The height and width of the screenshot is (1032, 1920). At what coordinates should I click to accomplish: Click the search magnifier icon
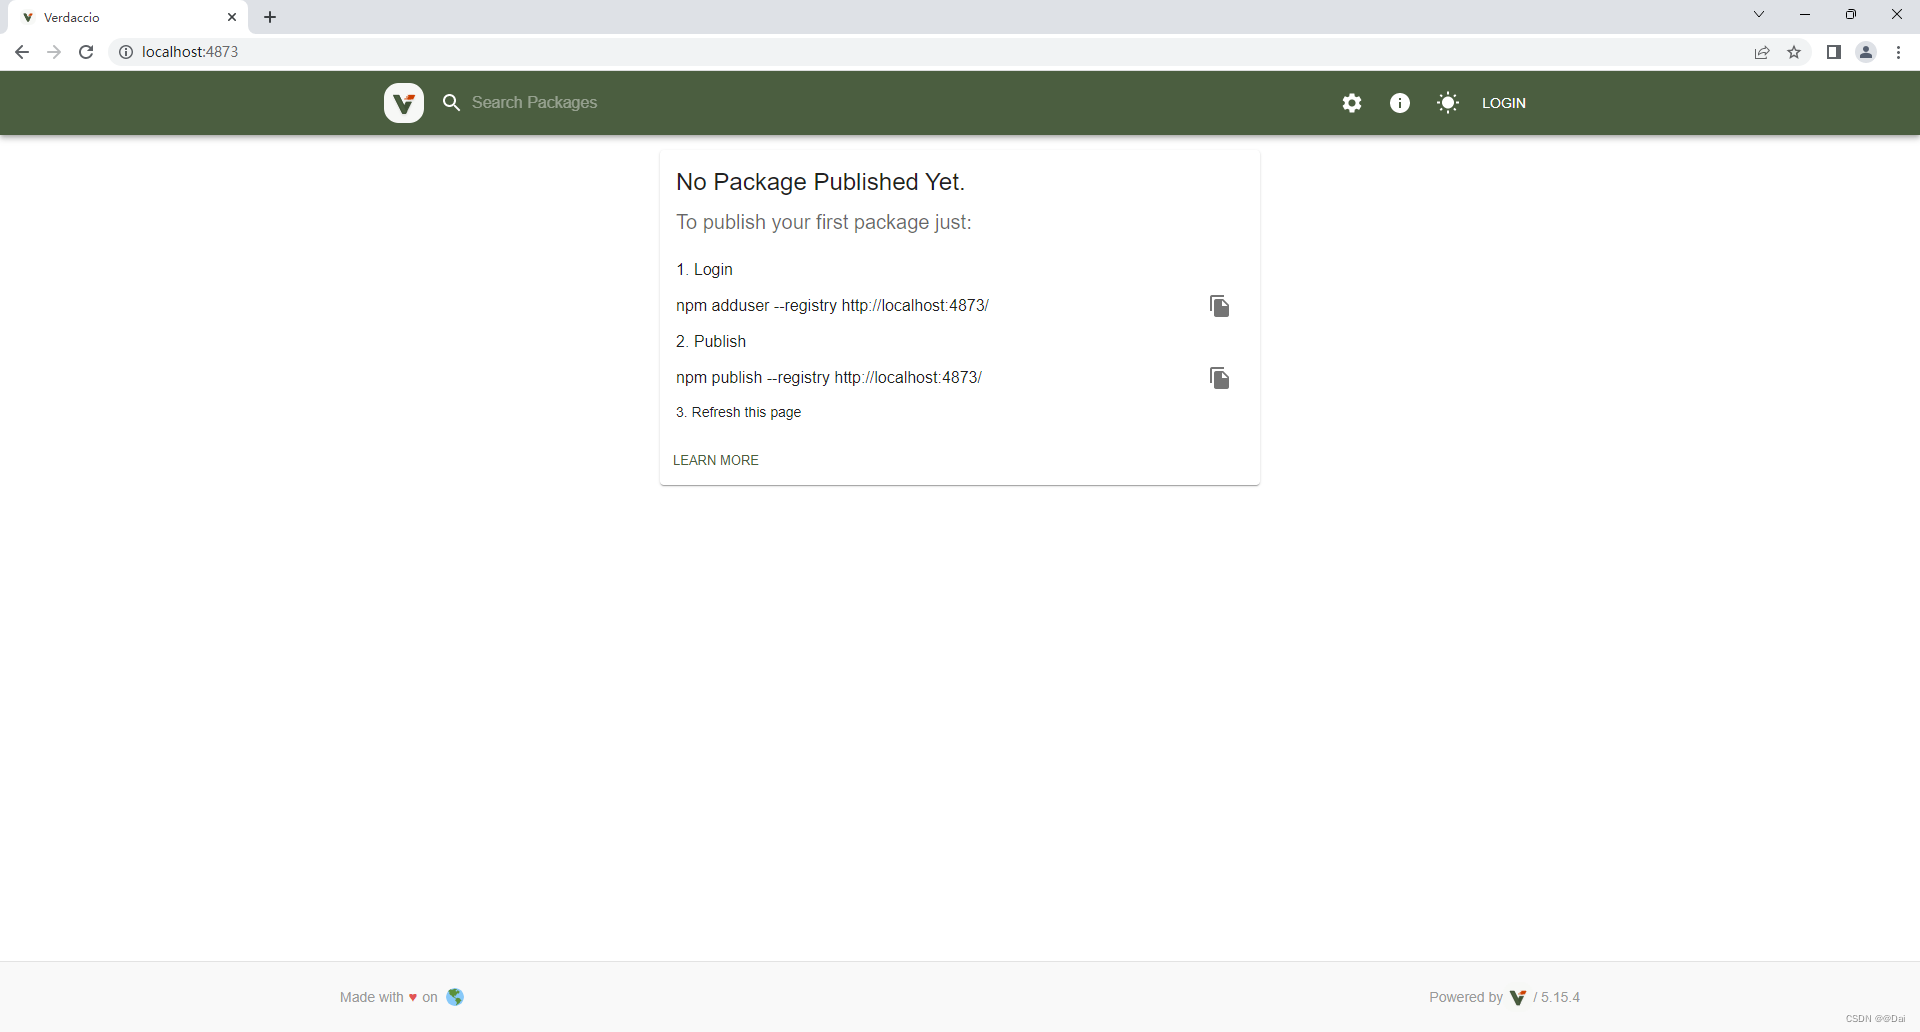tap(452, 103)
